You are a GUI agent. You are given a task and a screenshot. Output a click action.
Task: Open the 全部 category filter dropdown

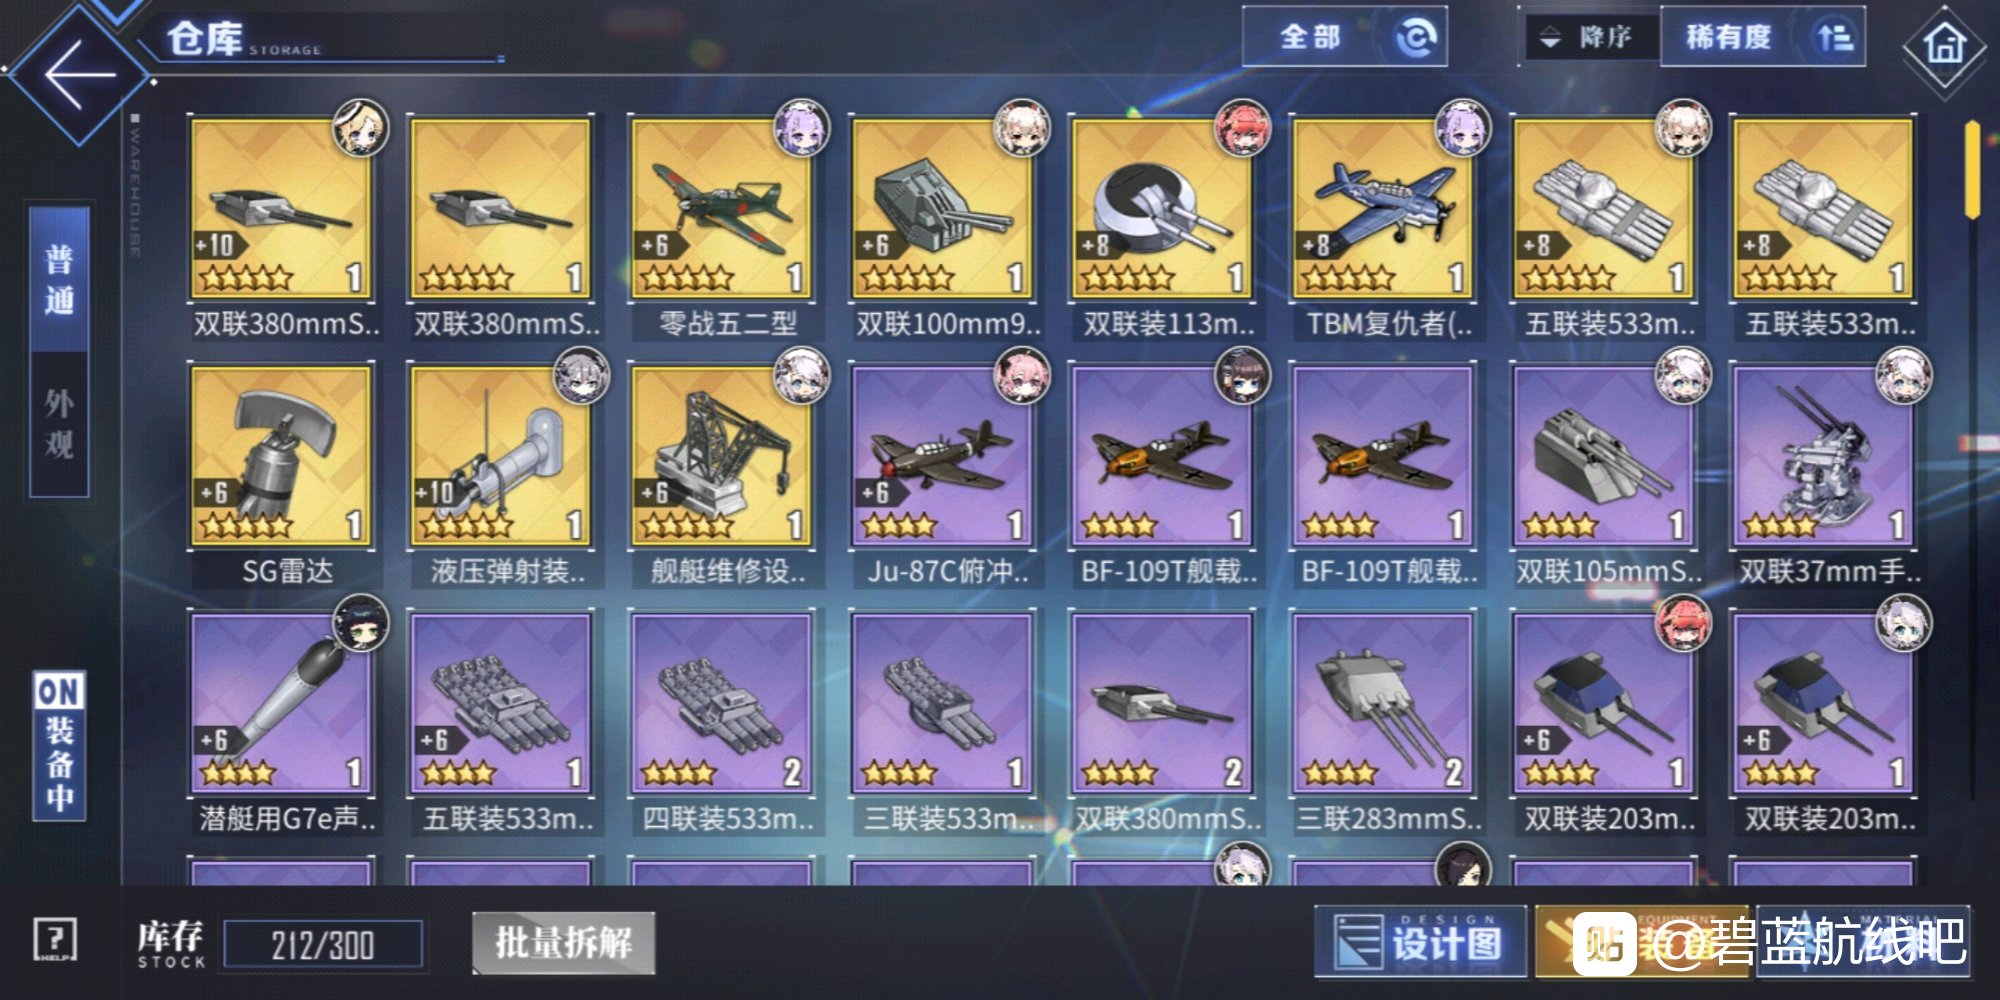point(1345,38)
